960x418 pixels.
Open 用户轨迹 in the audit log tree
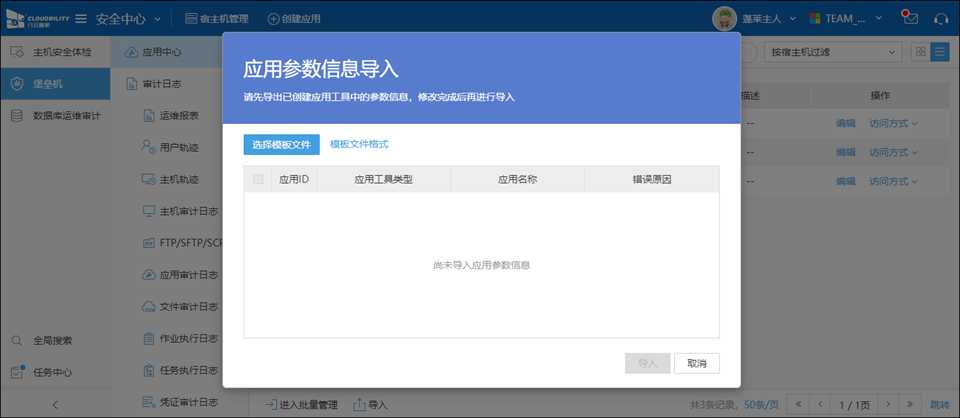[178, 148]
